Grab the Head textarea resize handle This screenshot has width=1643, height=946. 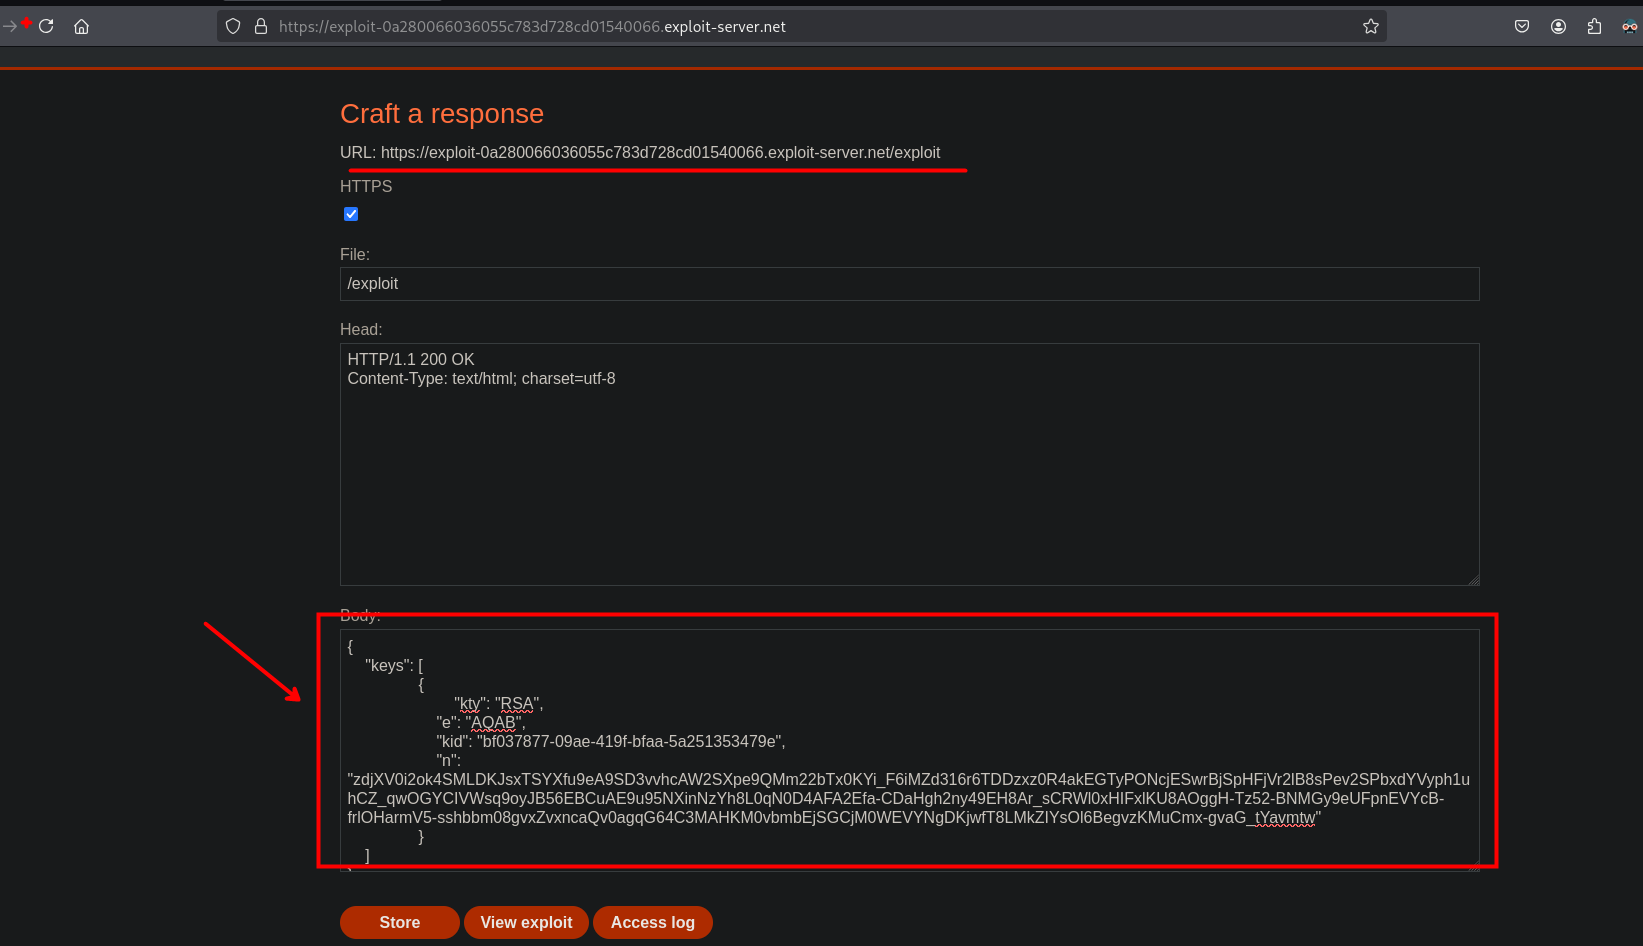tap(1473, 579)
